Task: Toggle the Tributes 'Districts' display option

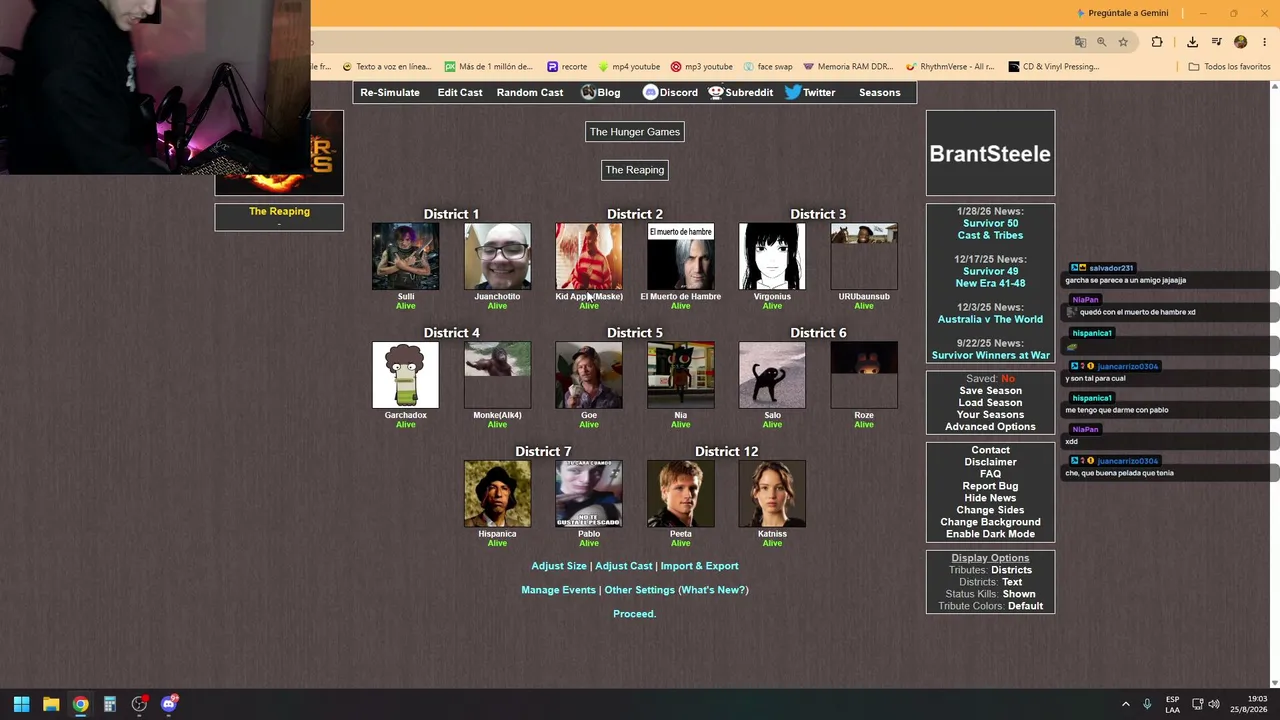Action: [x=1011, y=570]
